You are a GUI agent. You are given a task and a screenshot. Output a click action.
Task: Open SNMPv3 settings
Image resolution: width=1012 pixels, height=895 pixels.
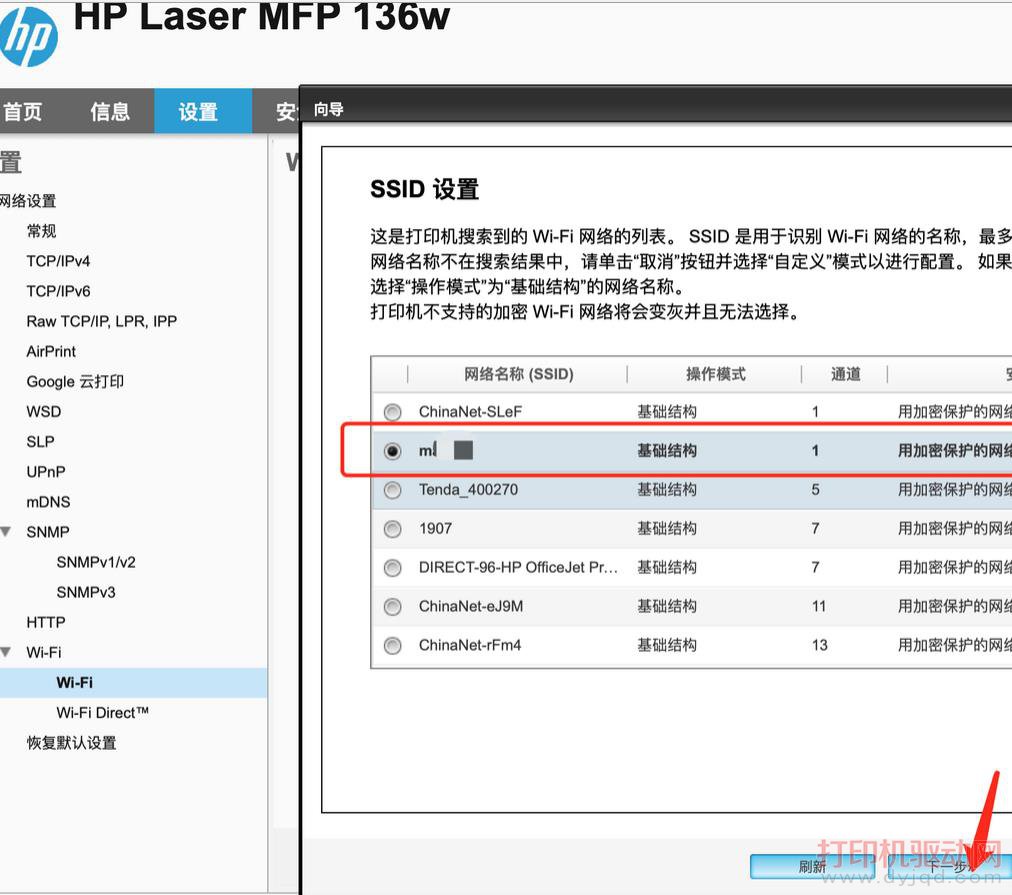pyautogui.click(x=86, y=592)
